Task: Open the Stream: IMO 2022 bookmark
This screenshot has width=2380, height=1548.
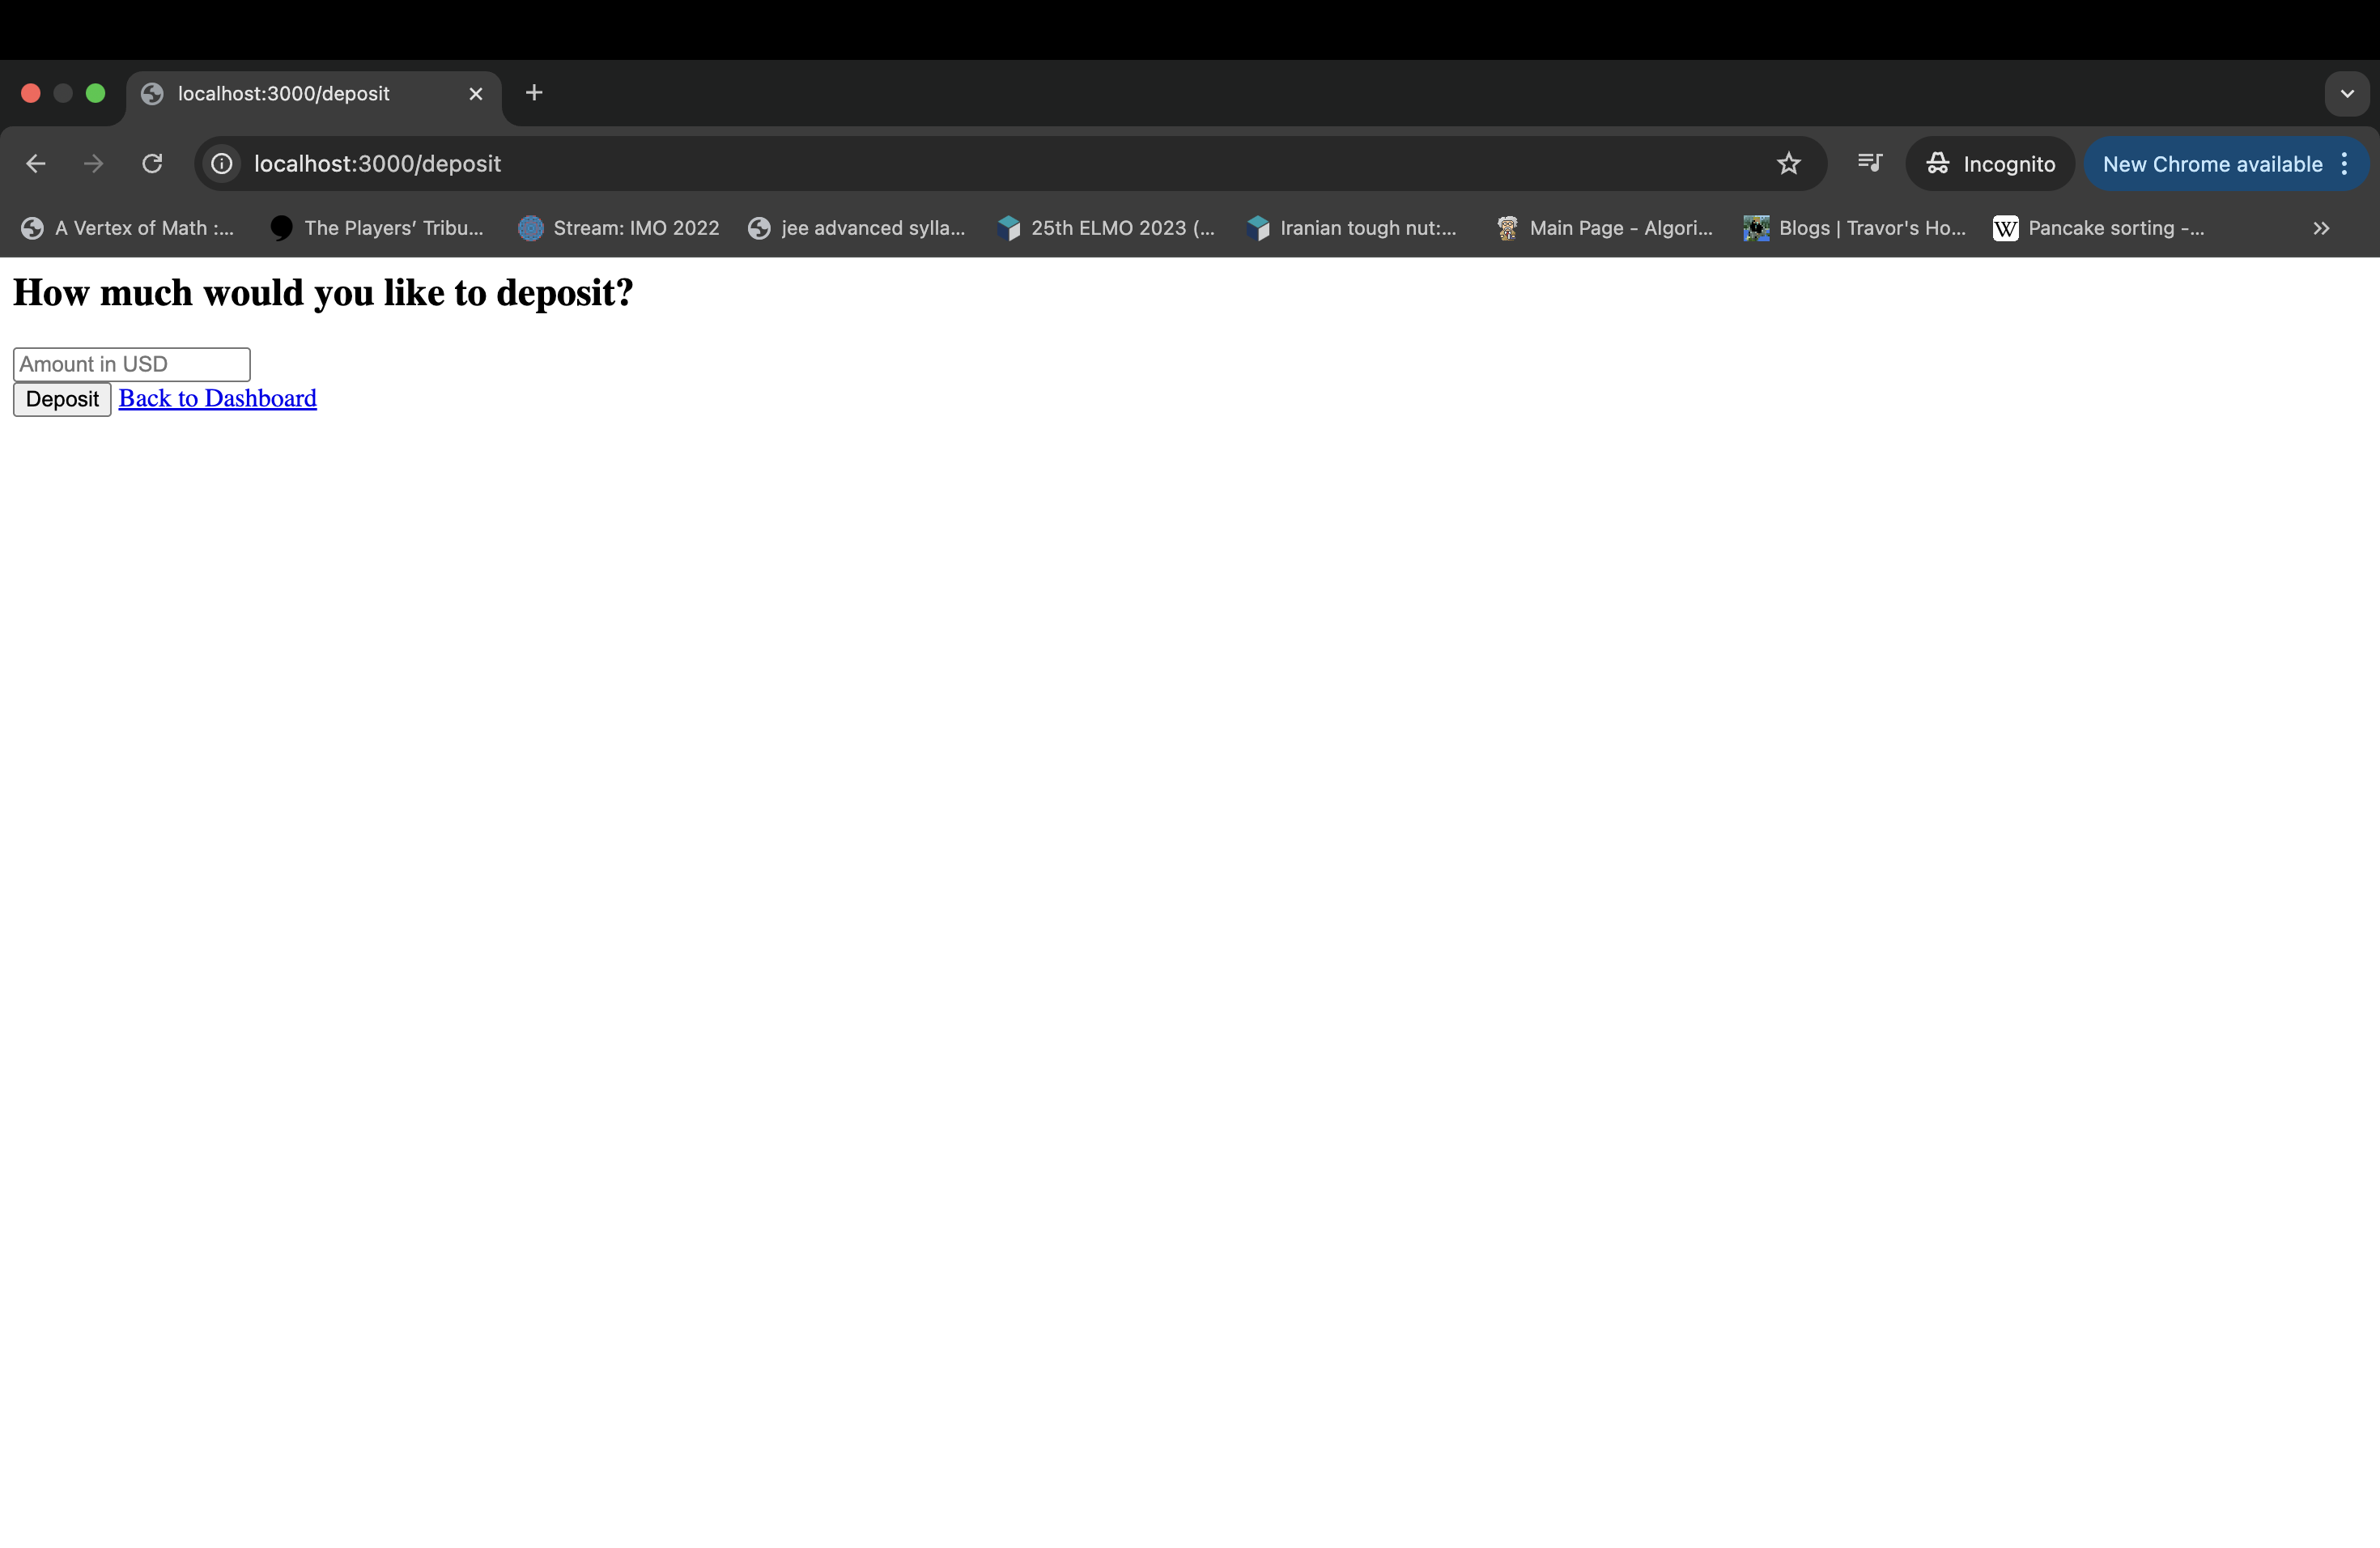Action: click(x=619, y=229)
